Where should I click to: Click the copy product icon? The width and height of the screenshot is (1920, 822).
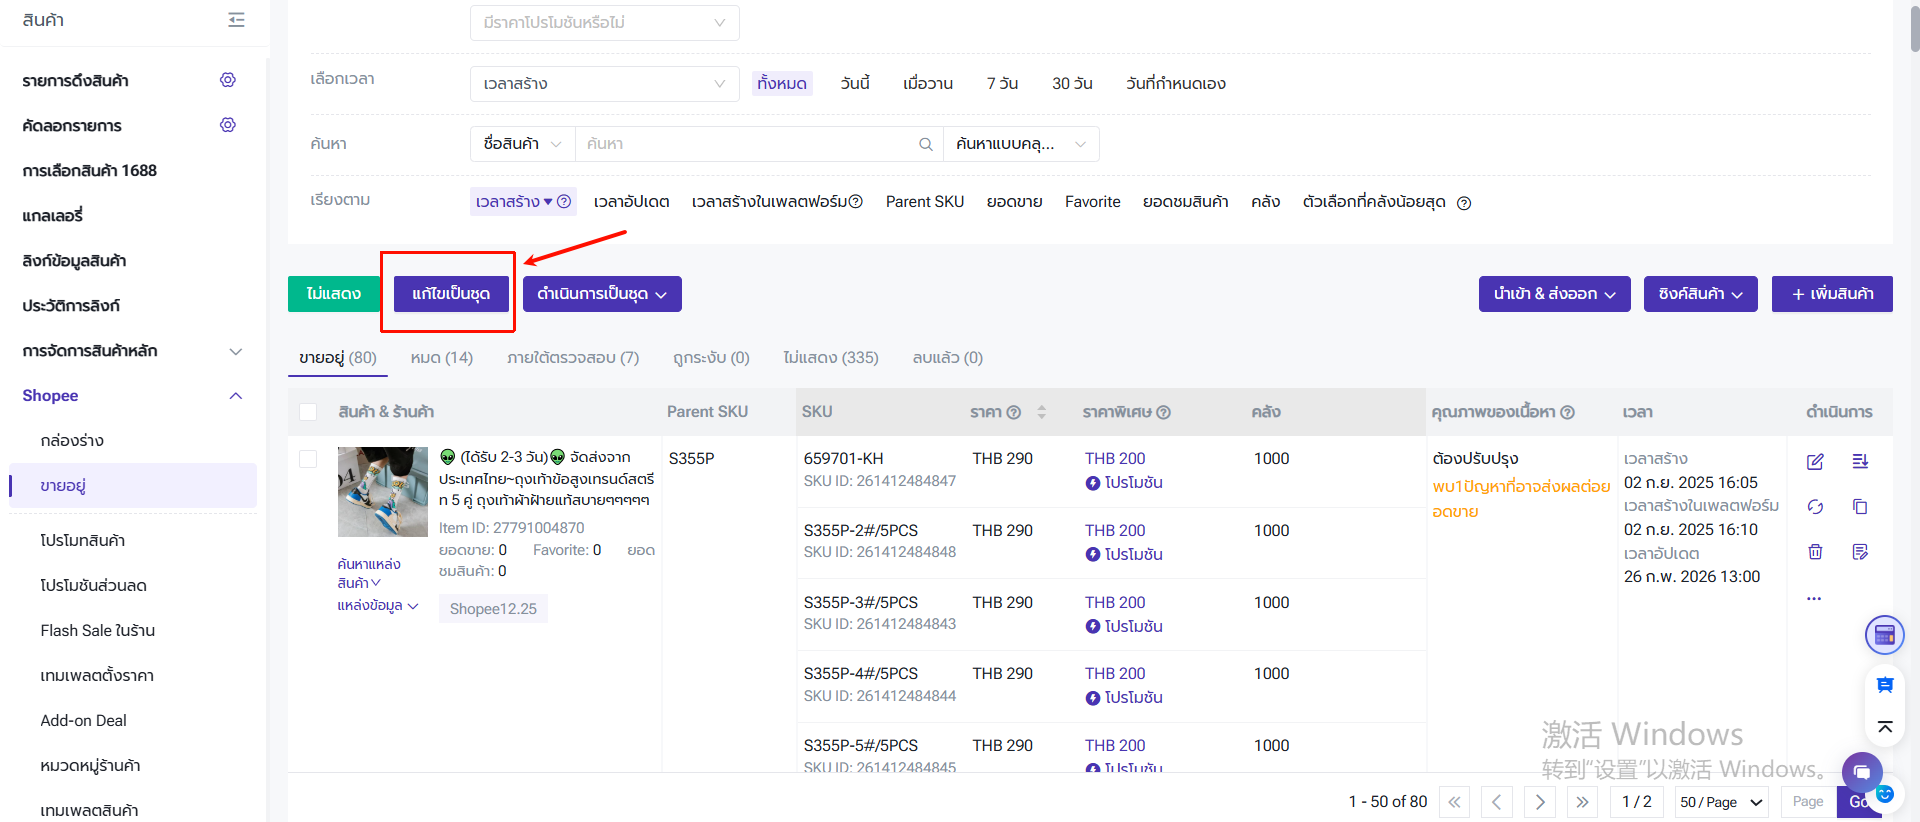click(1860, 507)
